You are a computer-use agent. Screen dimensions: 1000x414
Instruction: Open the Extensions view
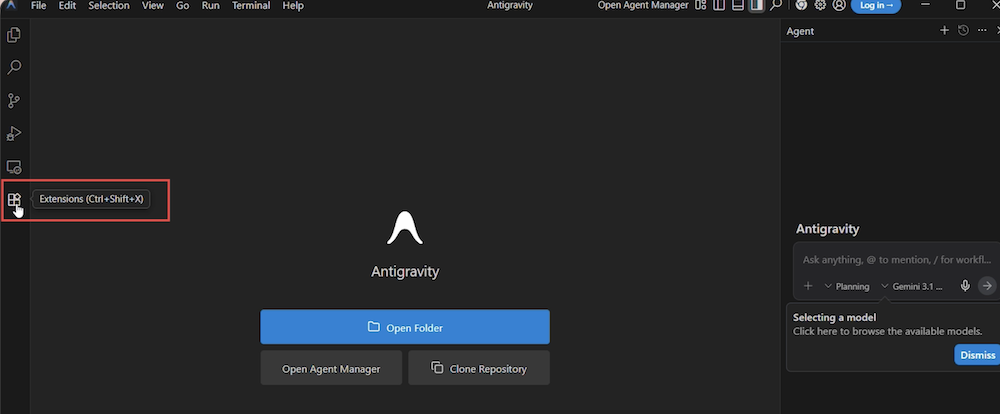click(14, 200)
